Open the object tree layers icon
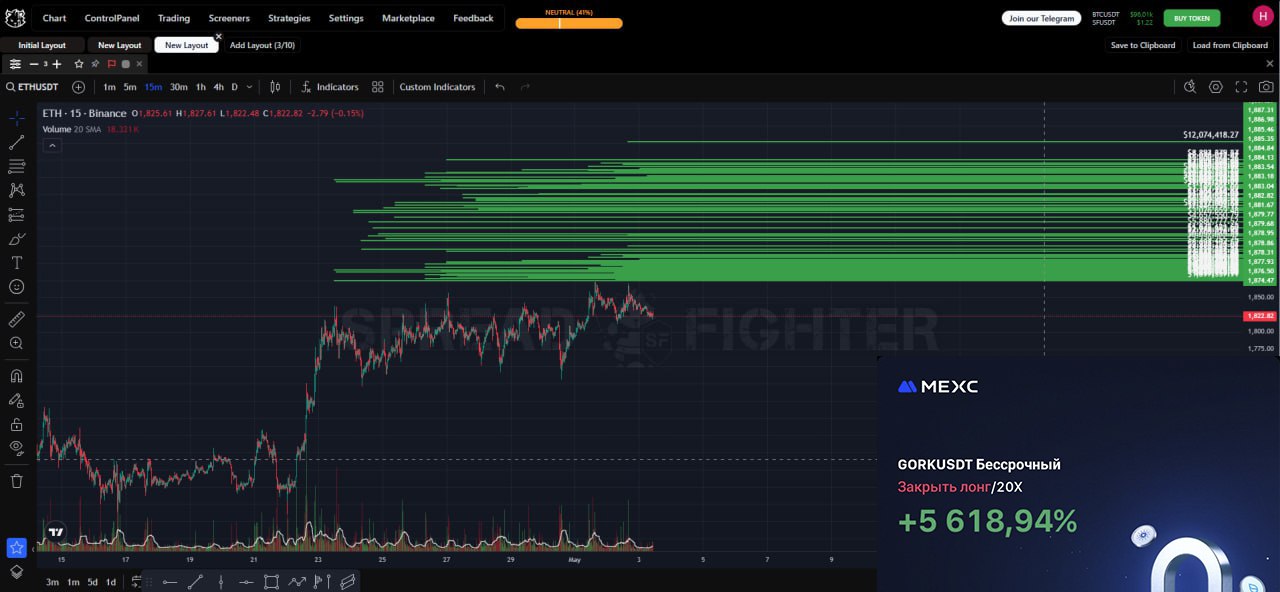This screenshot has height=592, width=1280. 16,572
